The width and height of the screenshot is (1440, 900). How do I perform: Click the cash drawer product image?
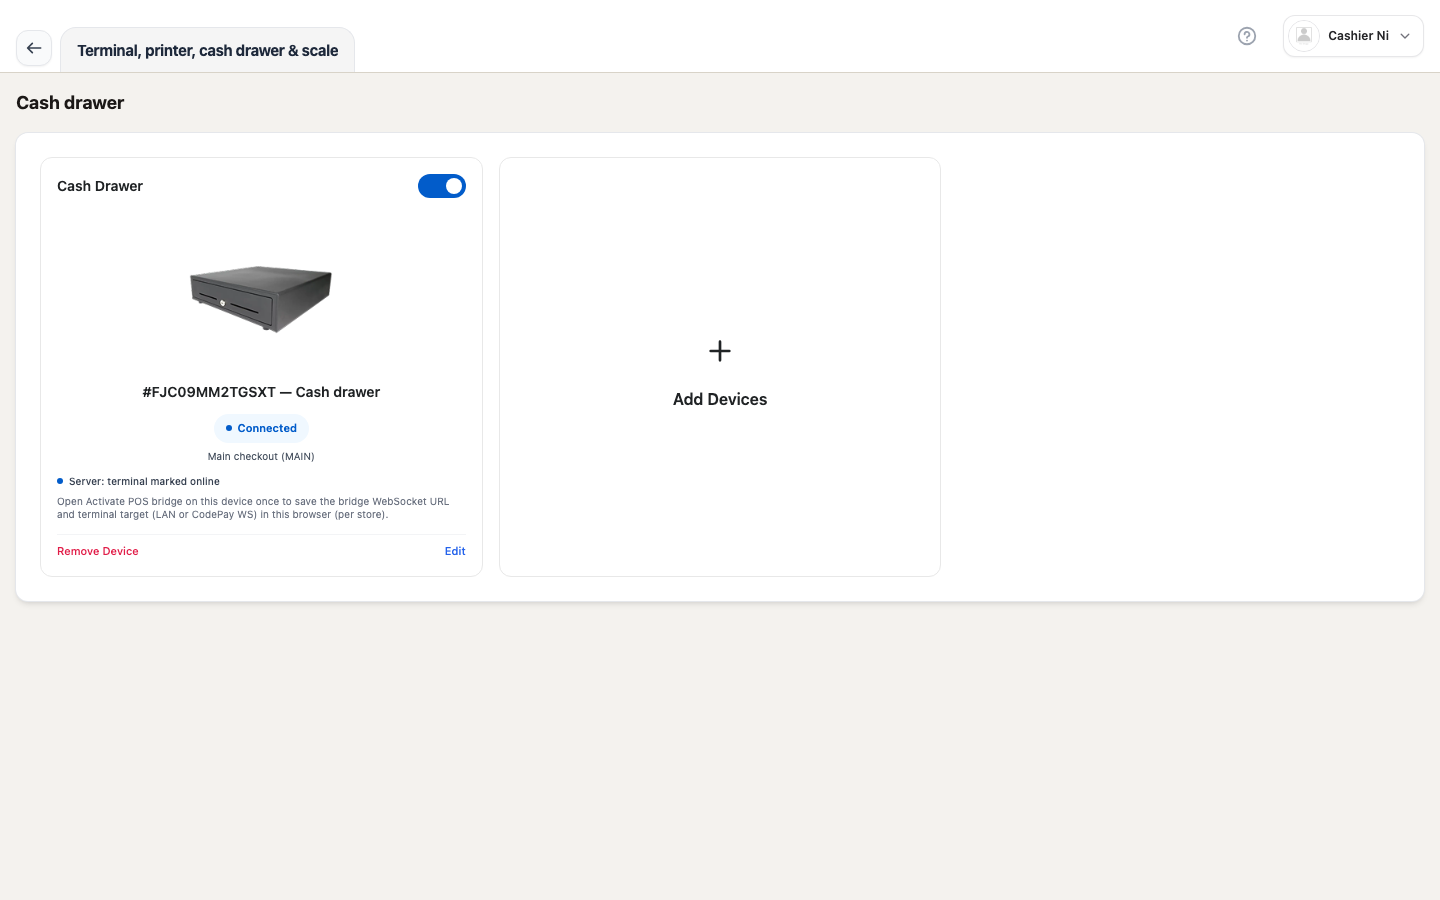261,299
